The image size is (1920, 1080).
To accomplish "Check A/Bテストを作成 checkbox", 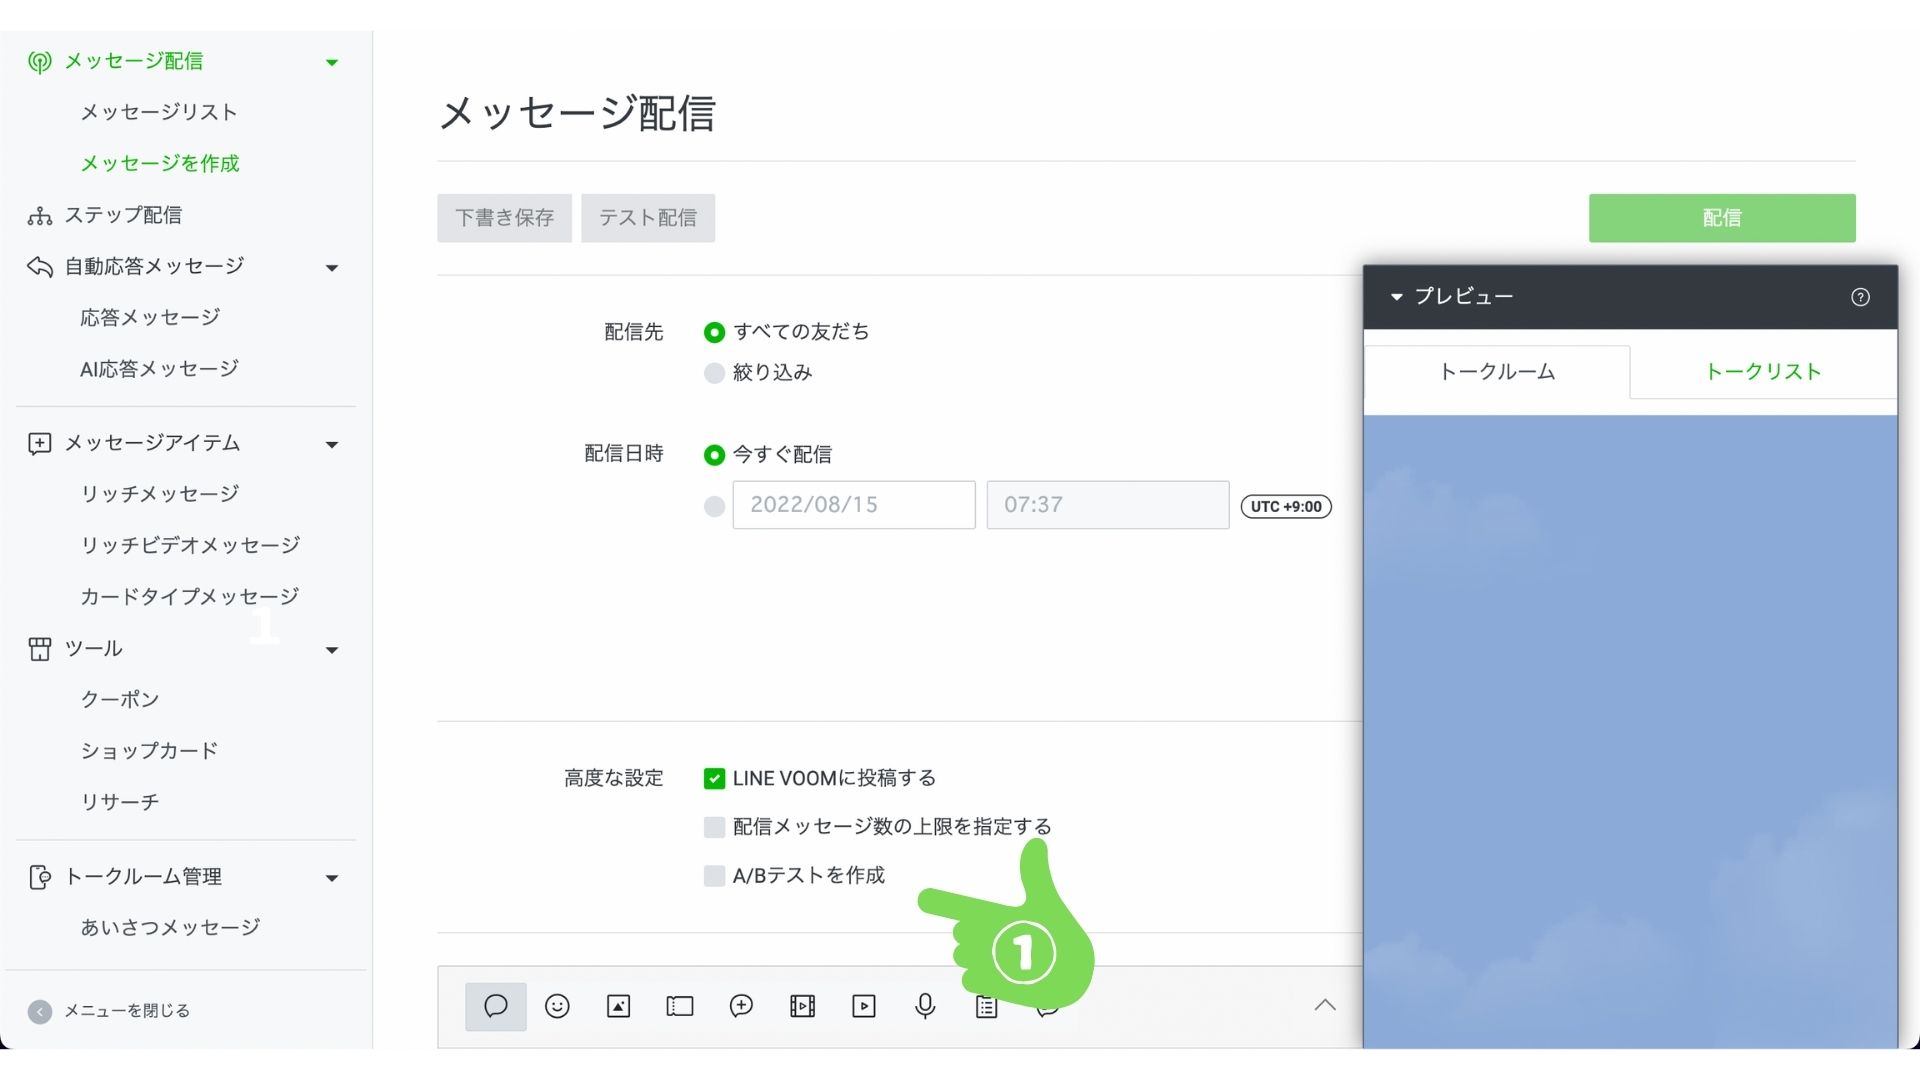I will click(x=714, y=876).
